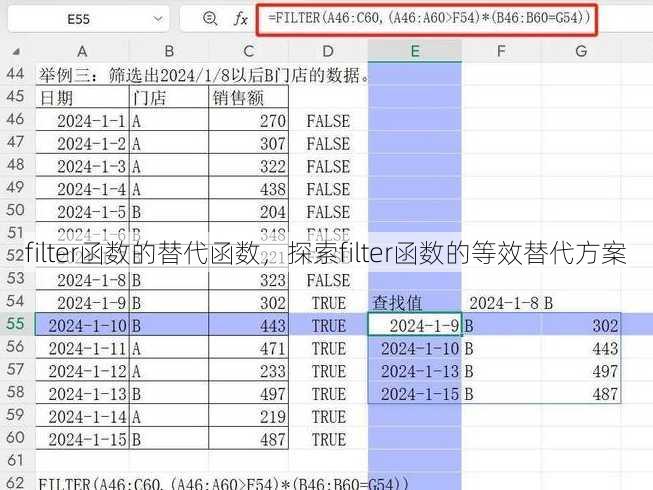Click the Name Box showing E55

pos(88,19)
